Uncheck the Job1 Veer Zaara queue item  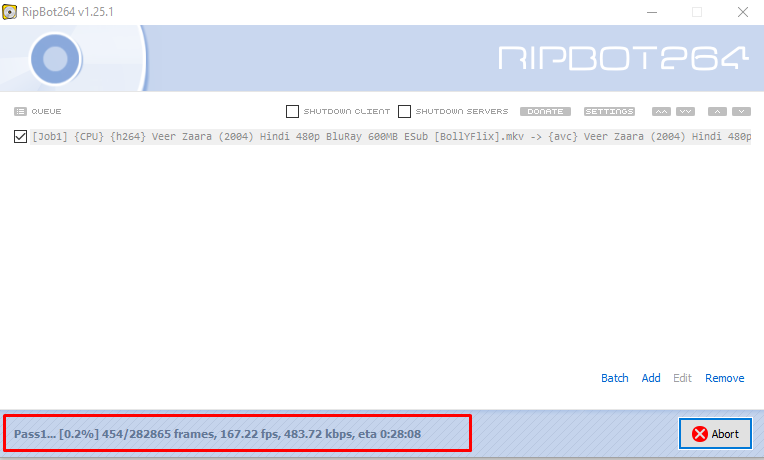20,136
